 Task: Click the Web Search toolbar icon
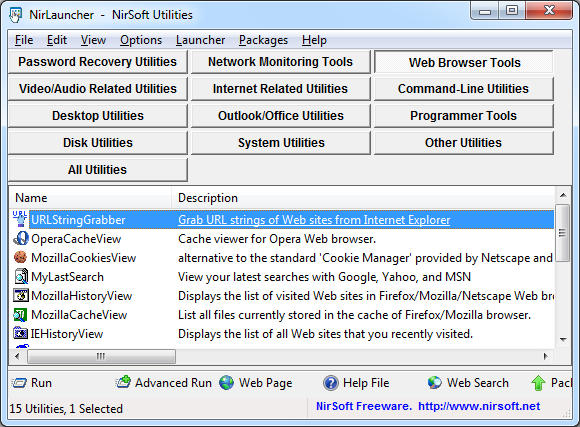435,383
